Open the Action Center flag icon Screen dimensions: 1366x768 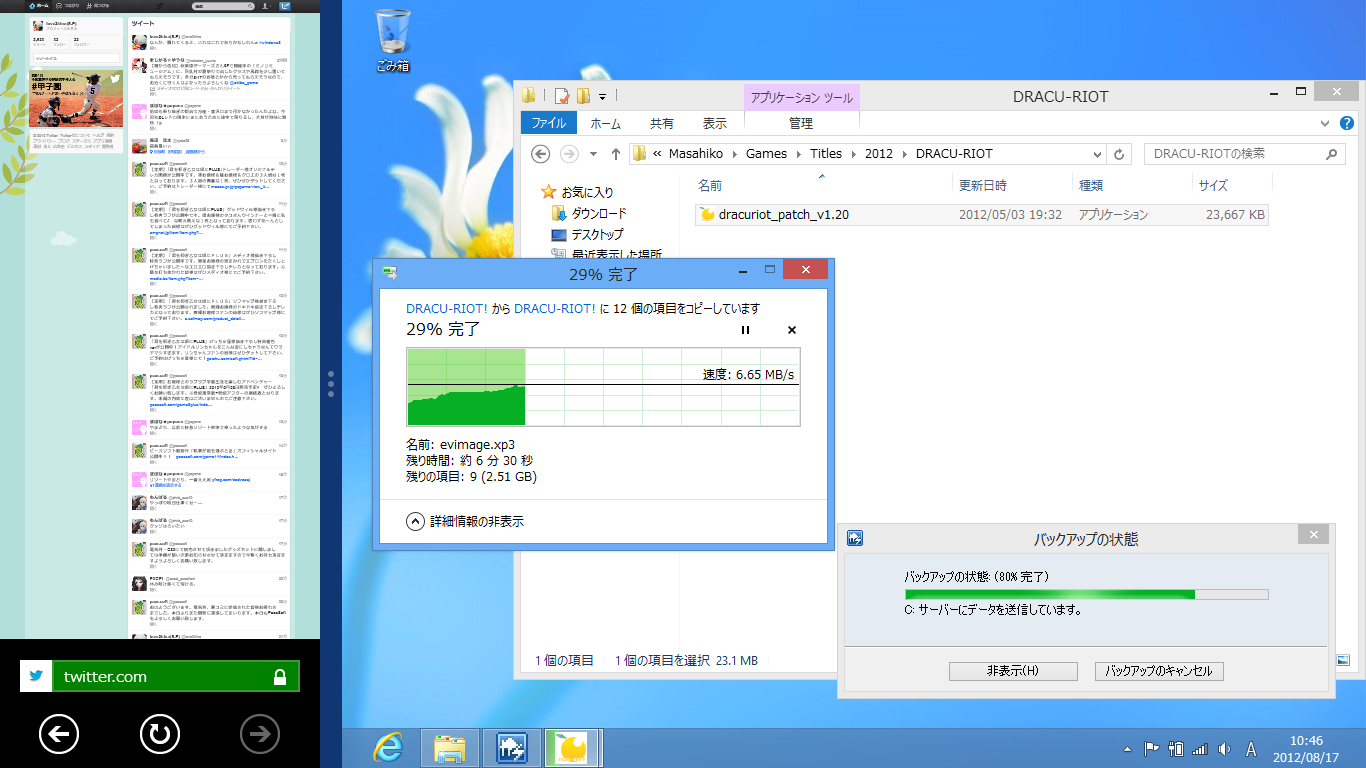pos(1151,748)
